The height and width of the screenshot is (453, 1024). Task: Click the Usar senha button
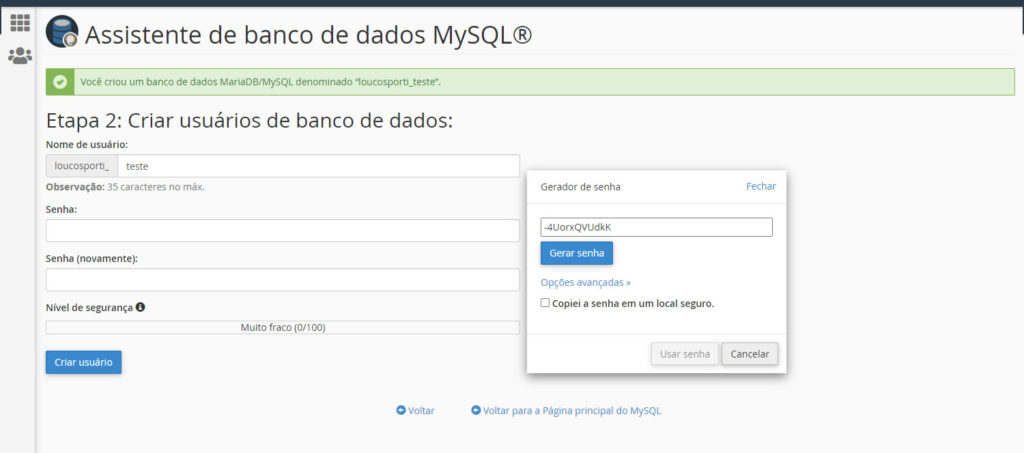684,354
